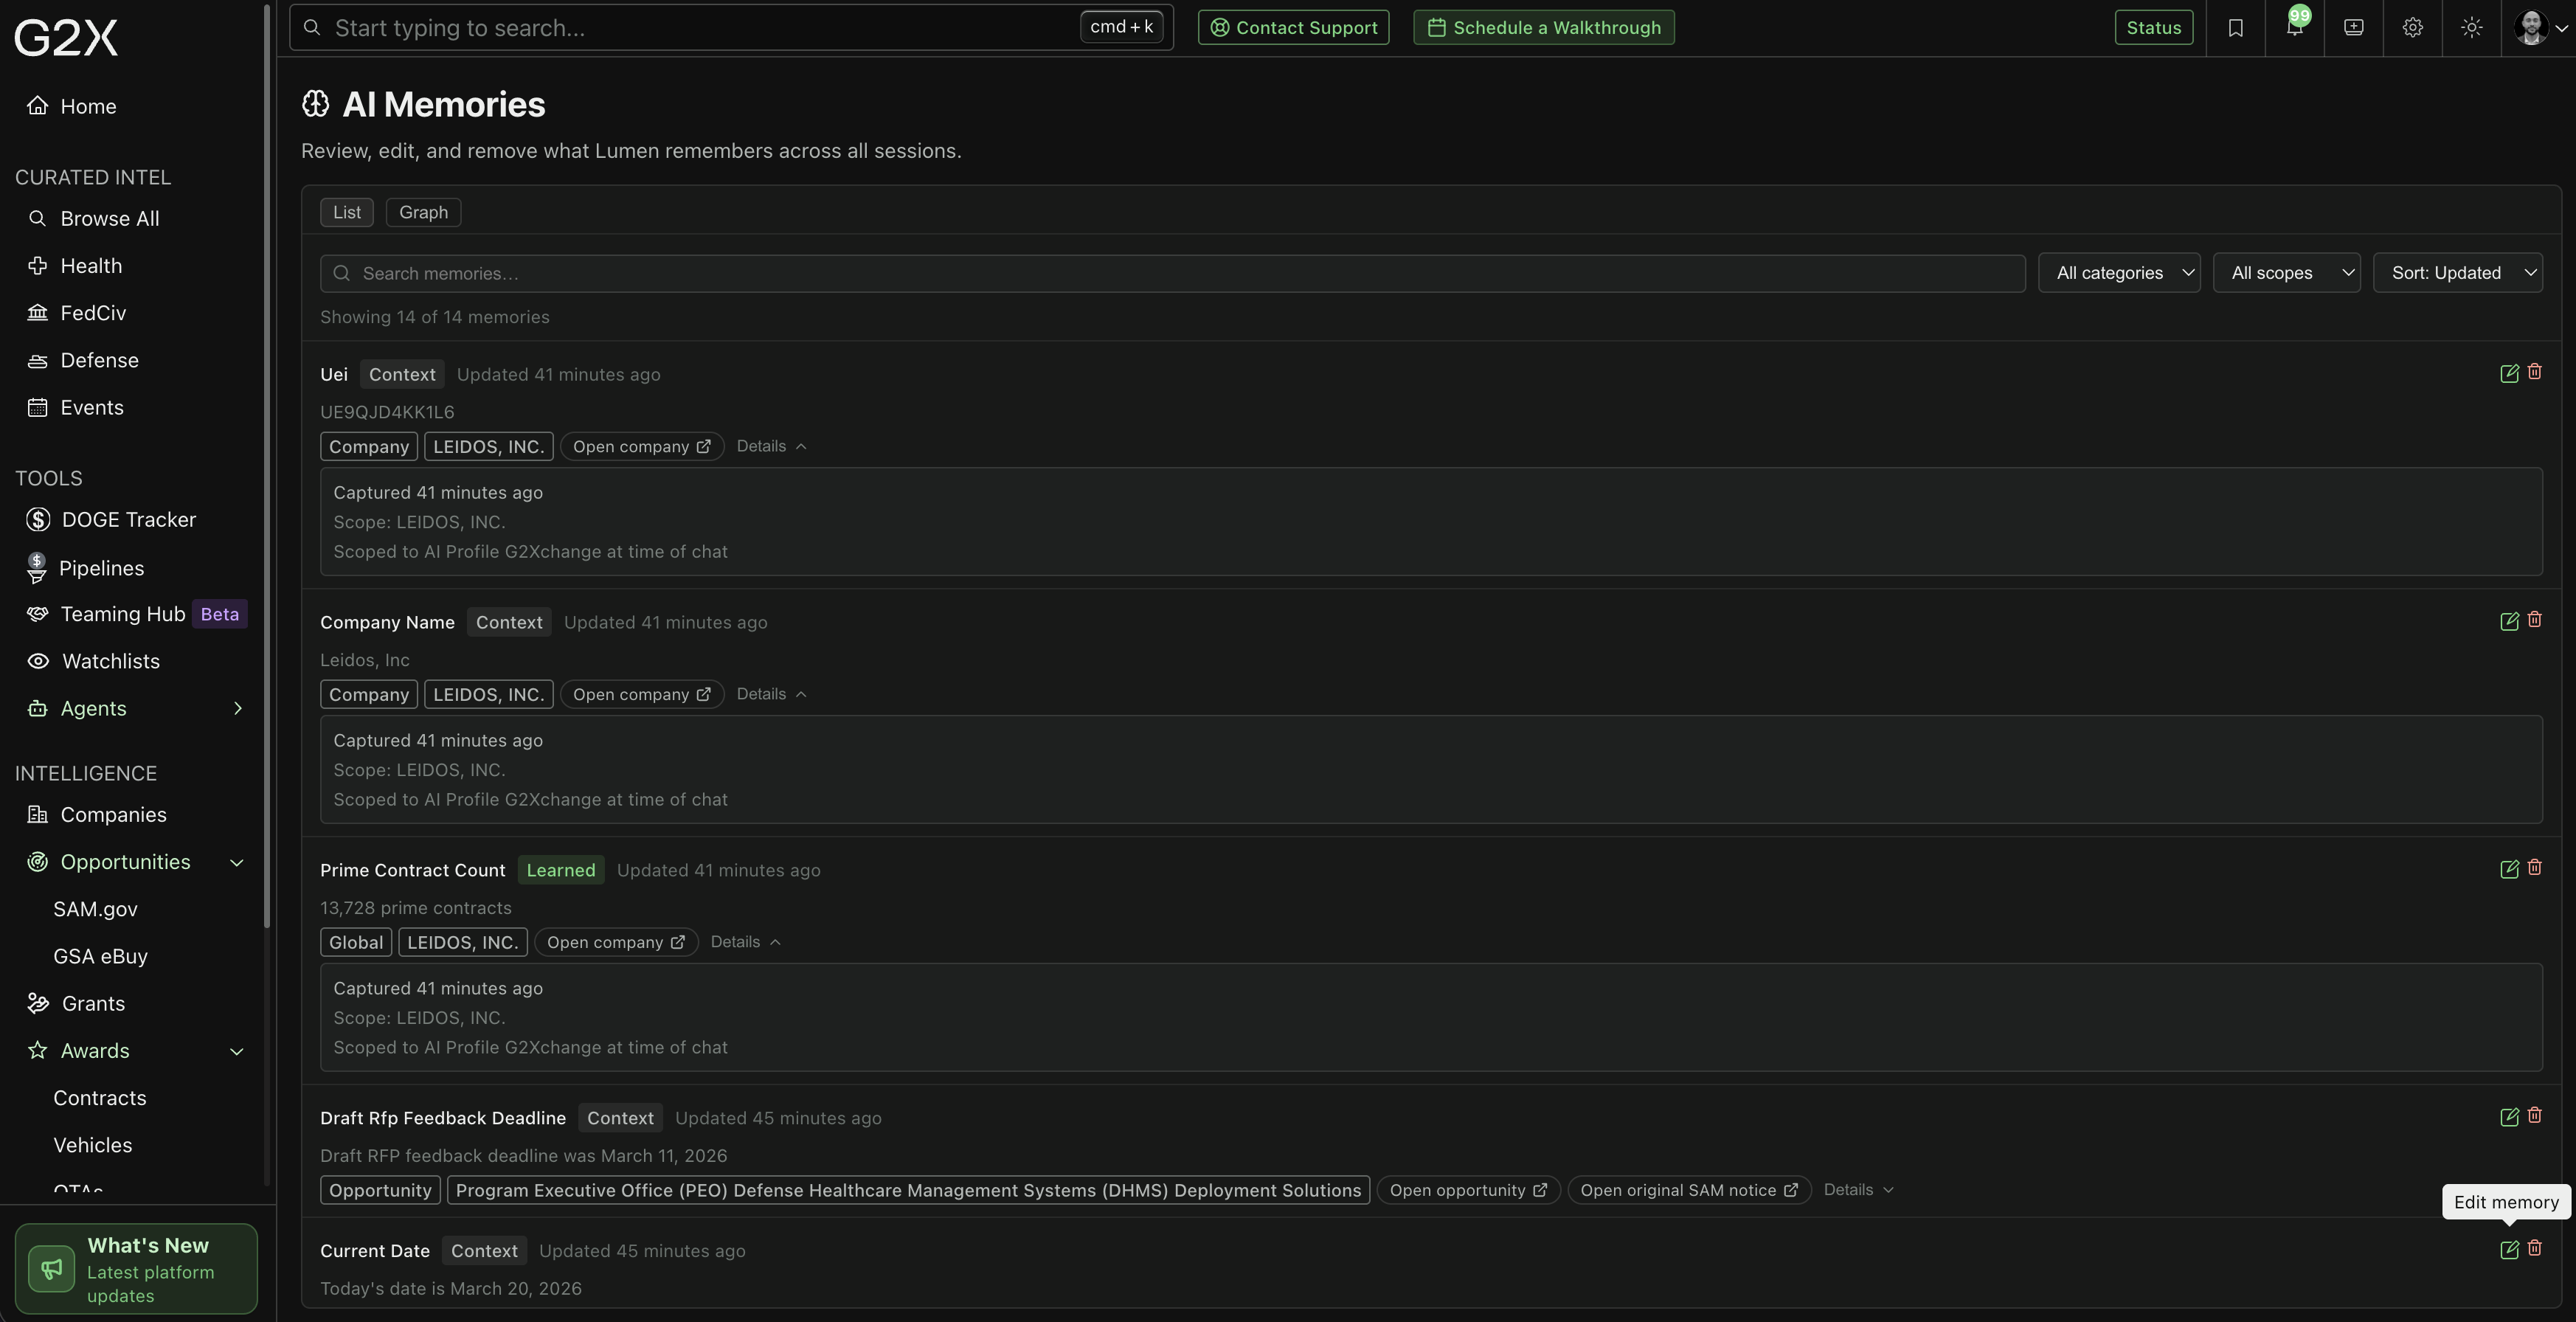The image size is (2576, 1322).
Task: Click Schedule a Walkthrough button
Action: (1543, 27)
